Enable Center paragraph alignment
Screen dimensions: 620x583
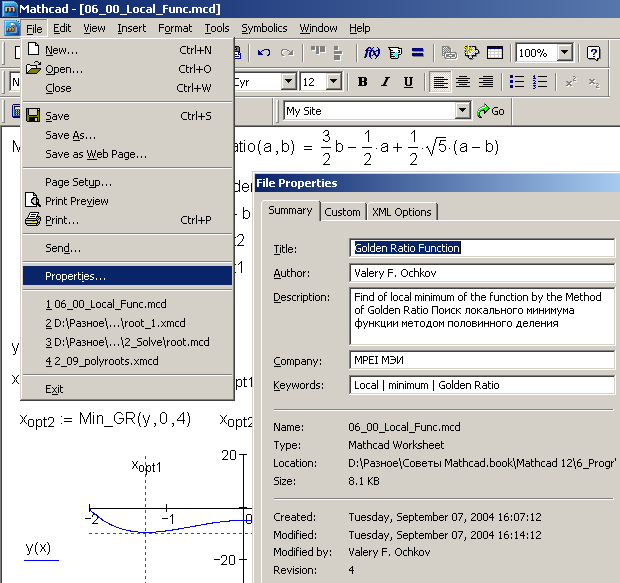(x=463, y=82)
